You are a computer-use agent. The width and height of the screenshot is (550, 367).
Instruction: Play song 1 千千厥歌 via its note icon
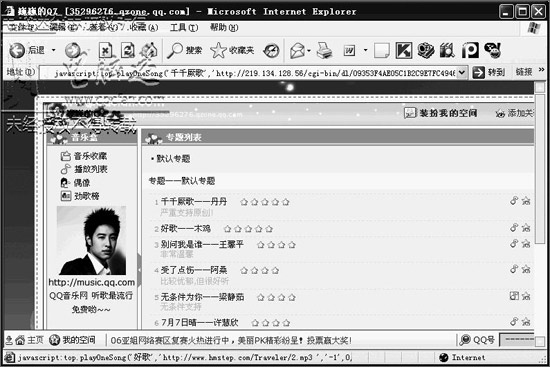[514, 201]
